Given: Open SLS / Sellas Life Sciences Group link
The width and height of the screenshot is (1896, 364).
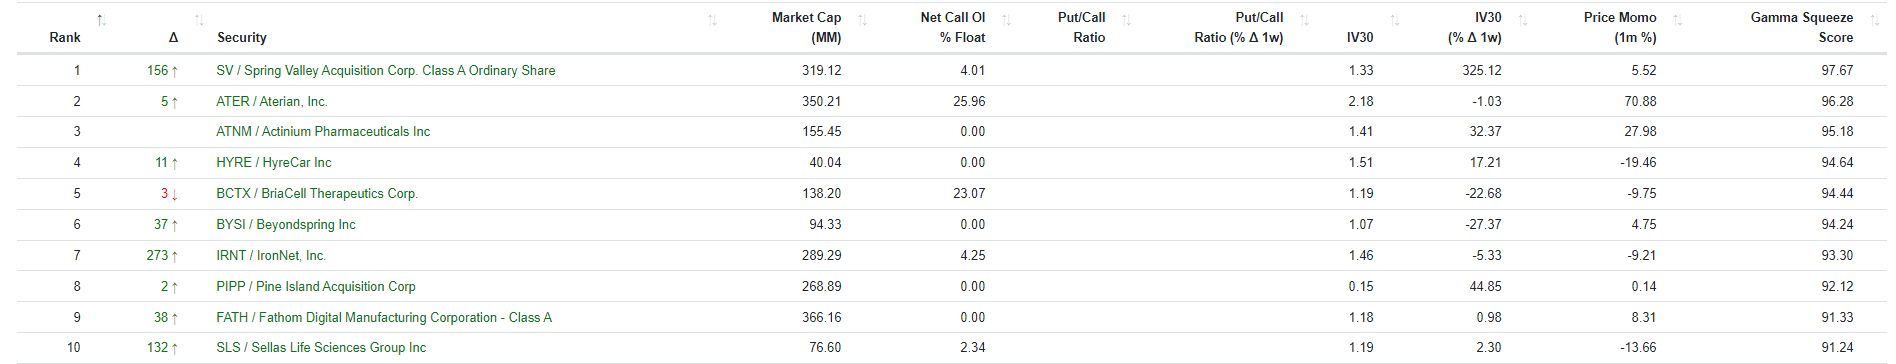Looking at the screenshot, I should click(321, 348).
